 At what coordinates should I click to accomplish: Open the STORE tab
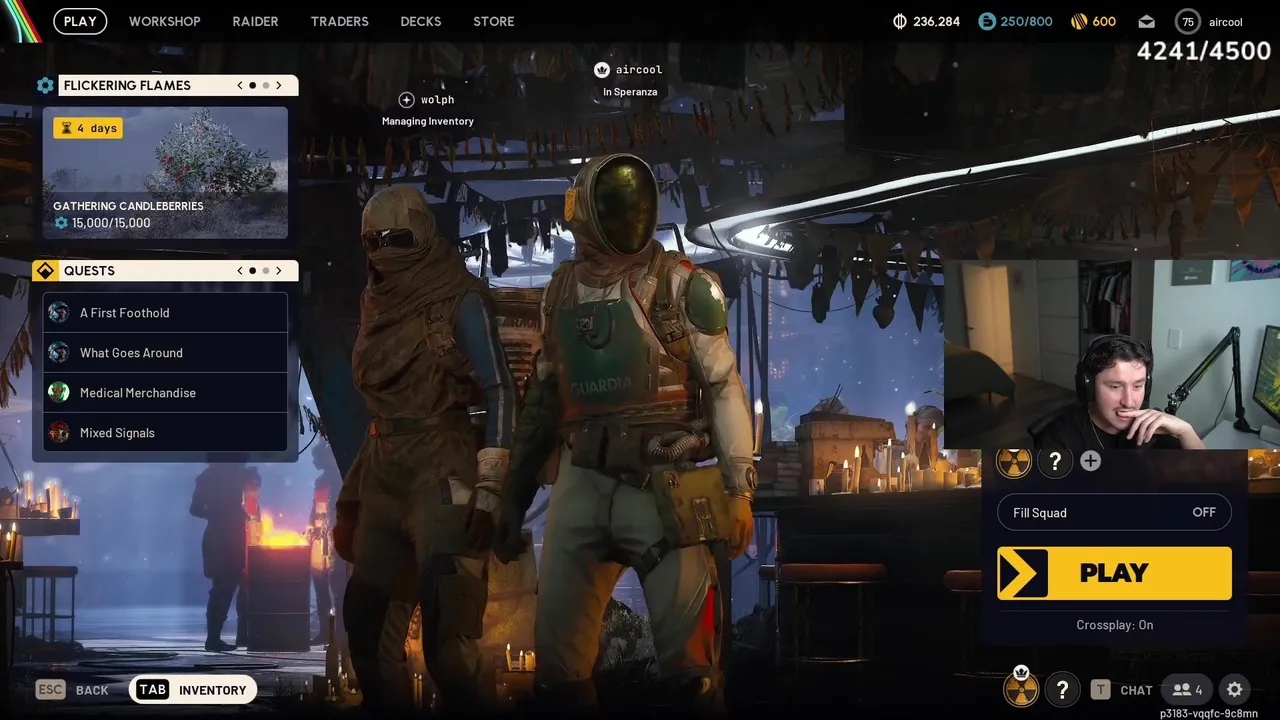[494, 21]
